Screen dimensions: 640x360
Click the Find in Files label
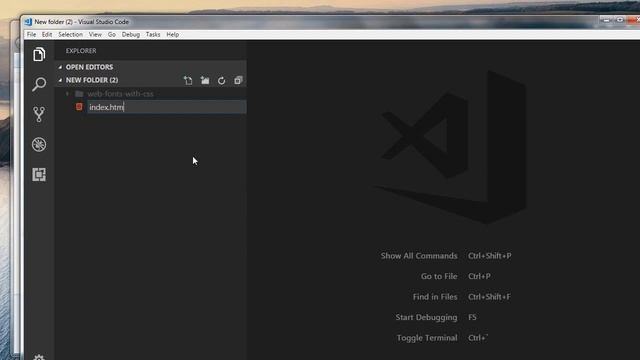pyautogui.click(x=435, y=297)
